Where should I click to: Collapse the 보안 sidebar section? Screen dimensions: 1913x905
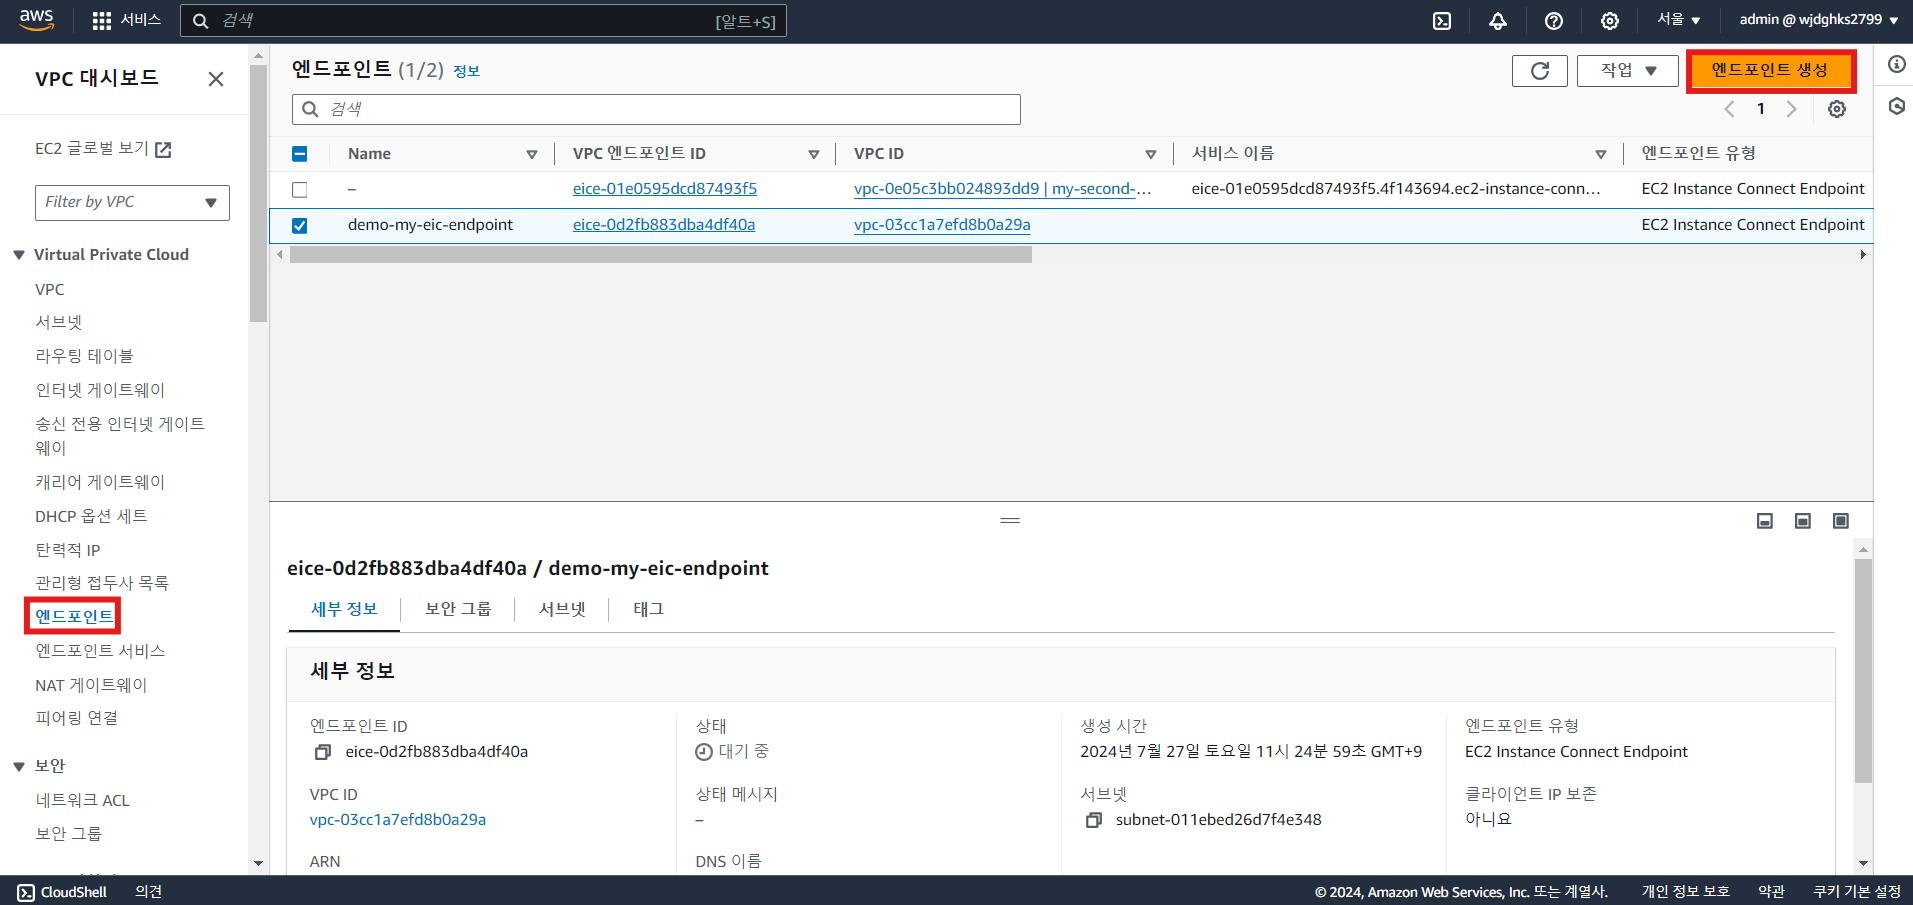coord(19,766)
